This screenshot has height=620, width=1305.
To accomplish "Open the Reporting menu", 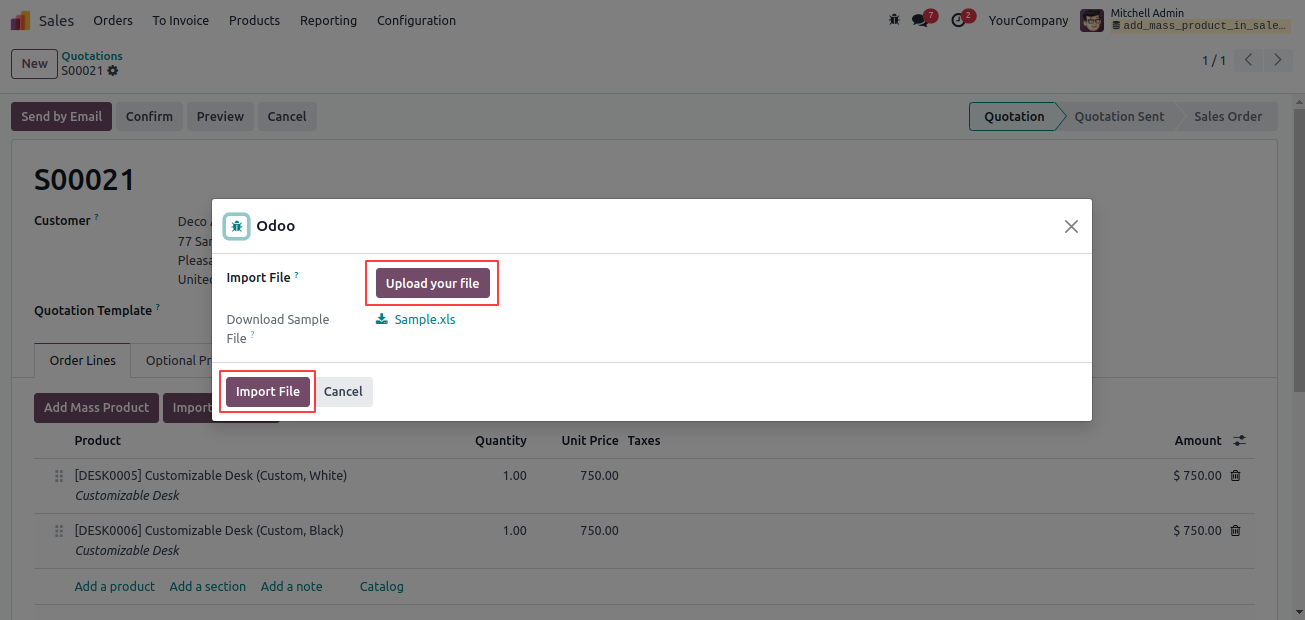I will (328, 20).
